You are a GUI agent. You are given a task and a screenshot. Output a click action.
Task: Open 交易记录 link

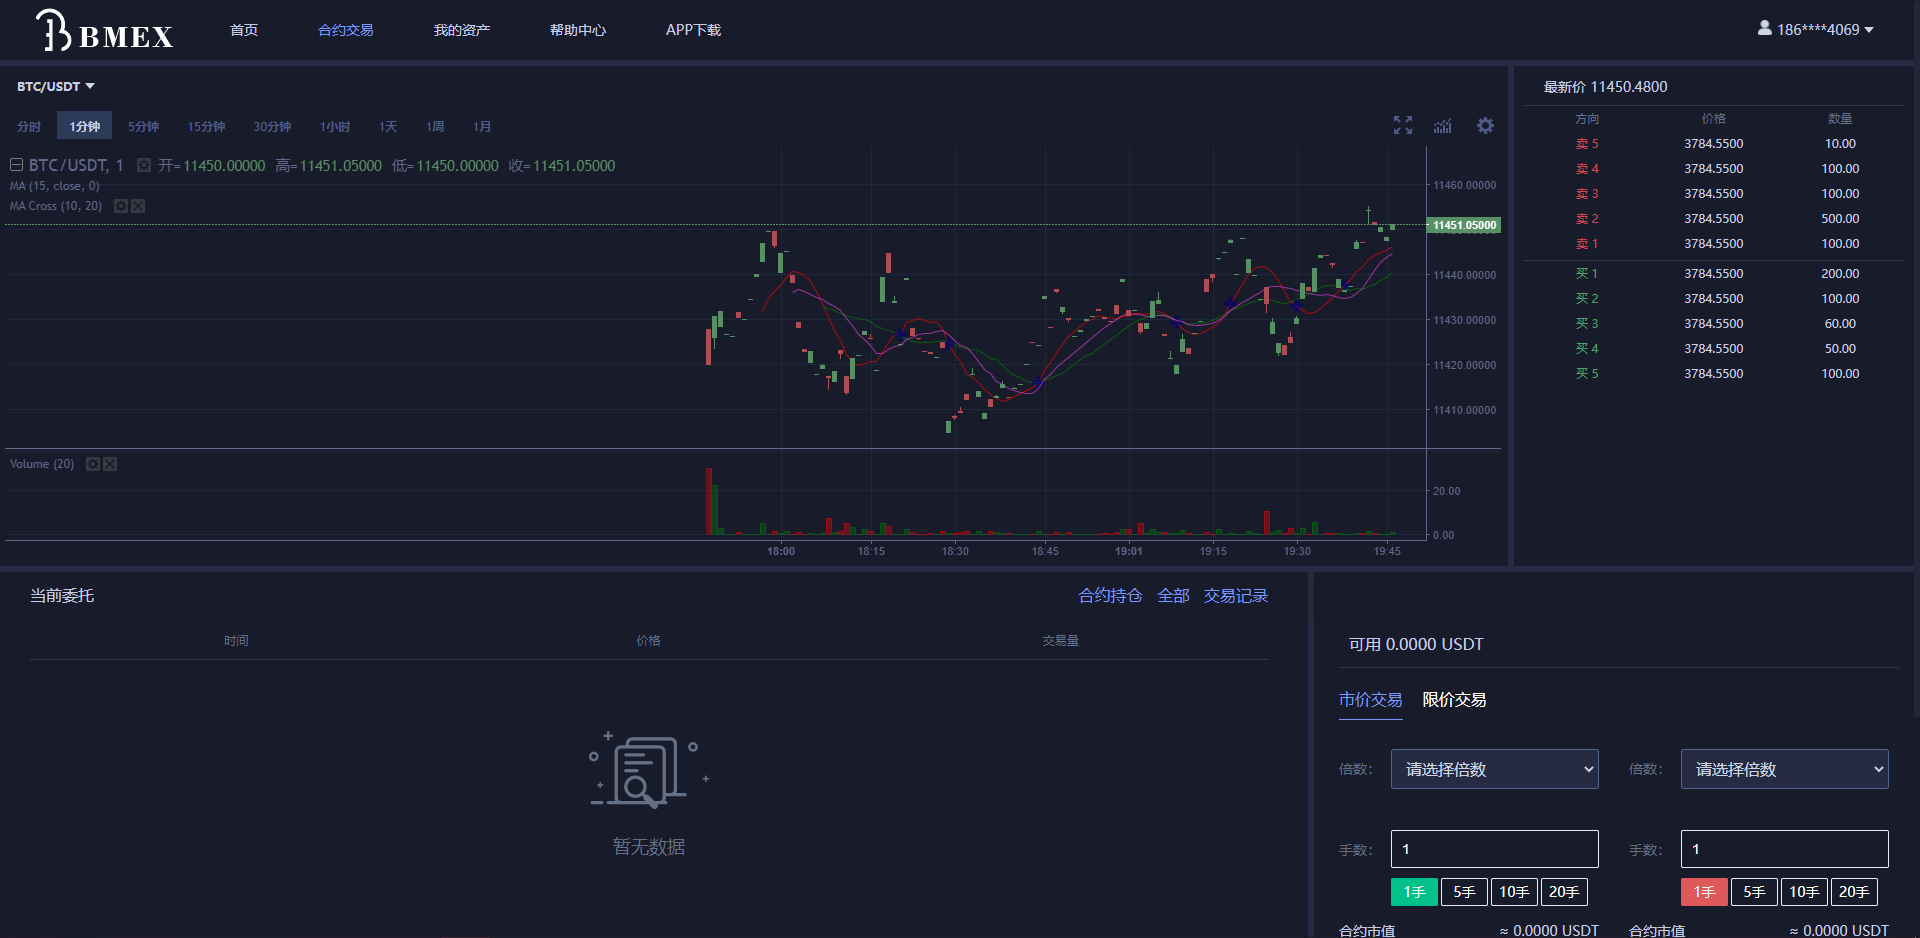(1235, 596)
